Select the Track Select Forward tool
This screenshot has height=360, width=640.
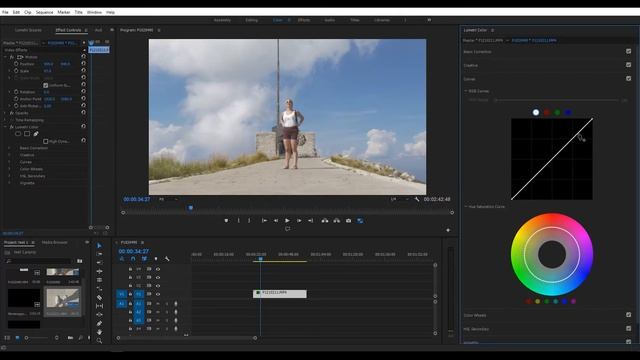pos(99,254)
